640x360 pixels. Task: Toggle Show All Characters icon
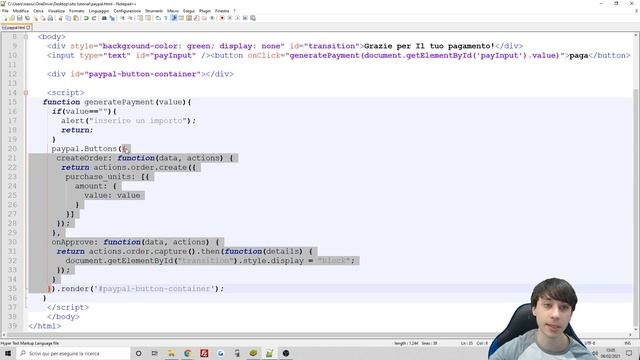166,18
